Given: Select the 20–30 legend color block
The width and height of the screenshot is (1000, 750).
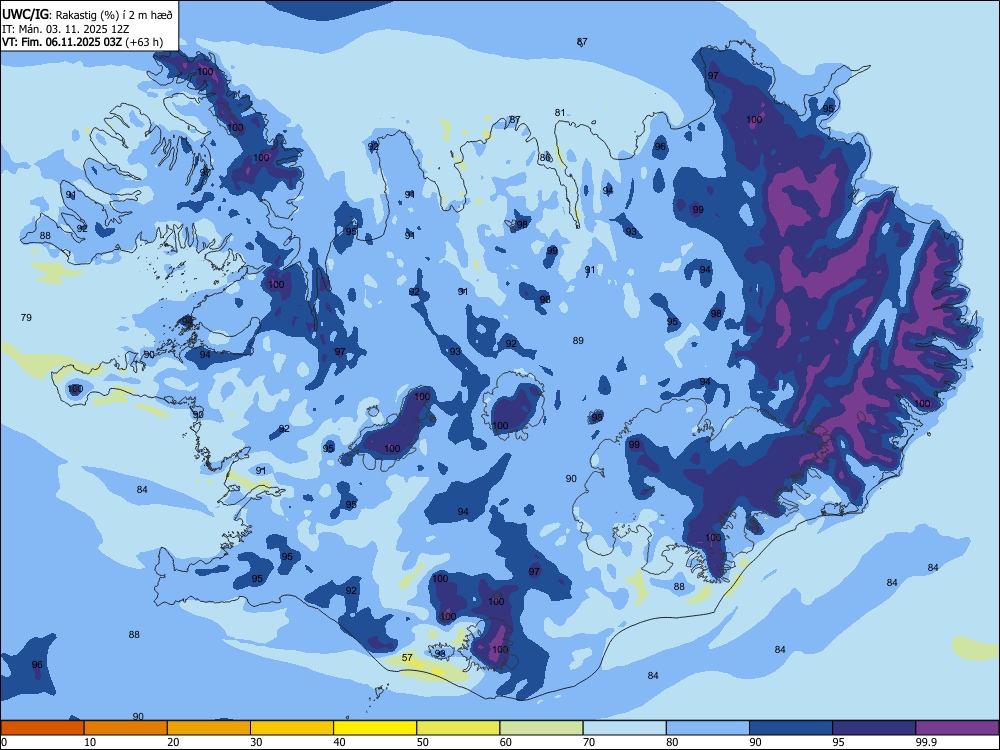Looking at the screenshot, I should [209, 728].
